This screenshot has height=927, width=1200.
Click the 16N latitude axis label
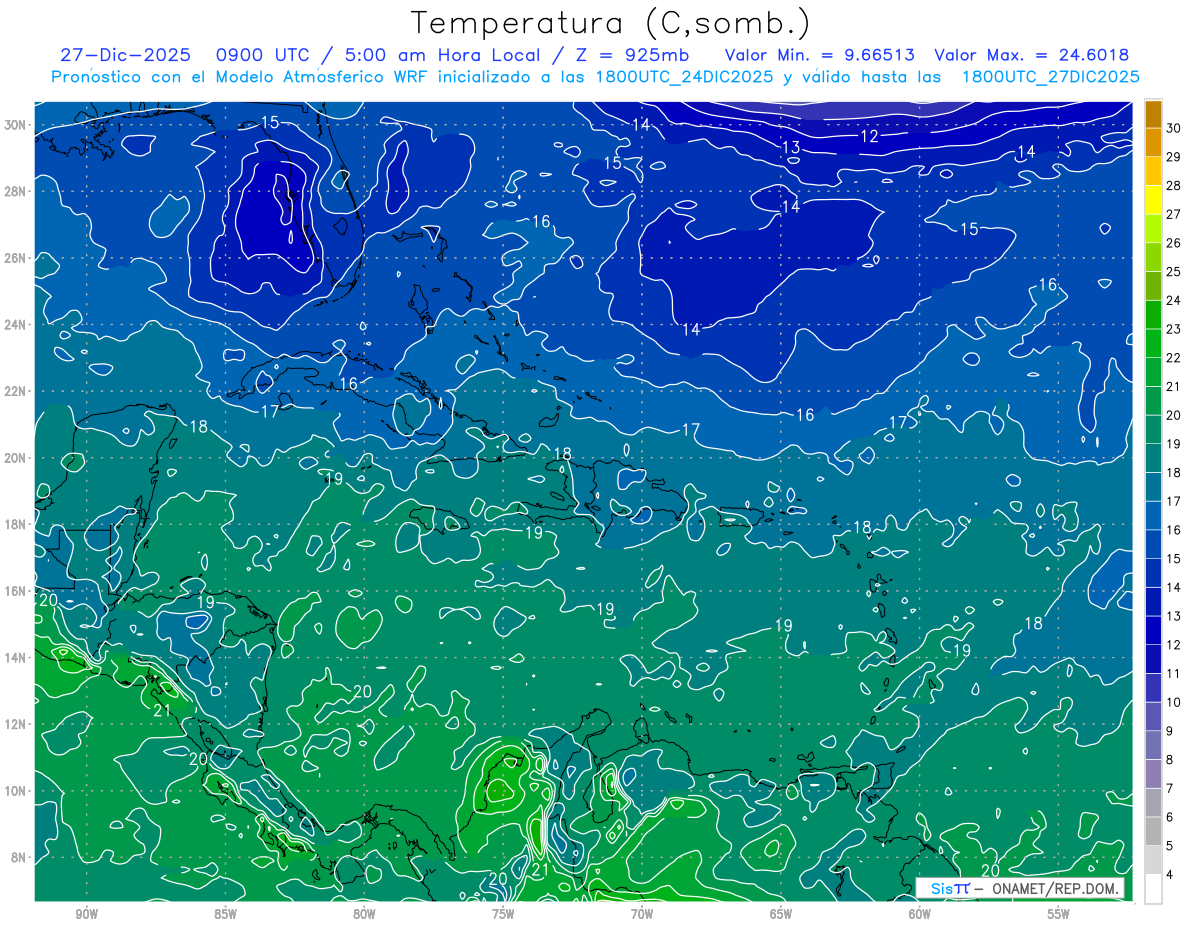pyautogui.click(x=16, y=591)
